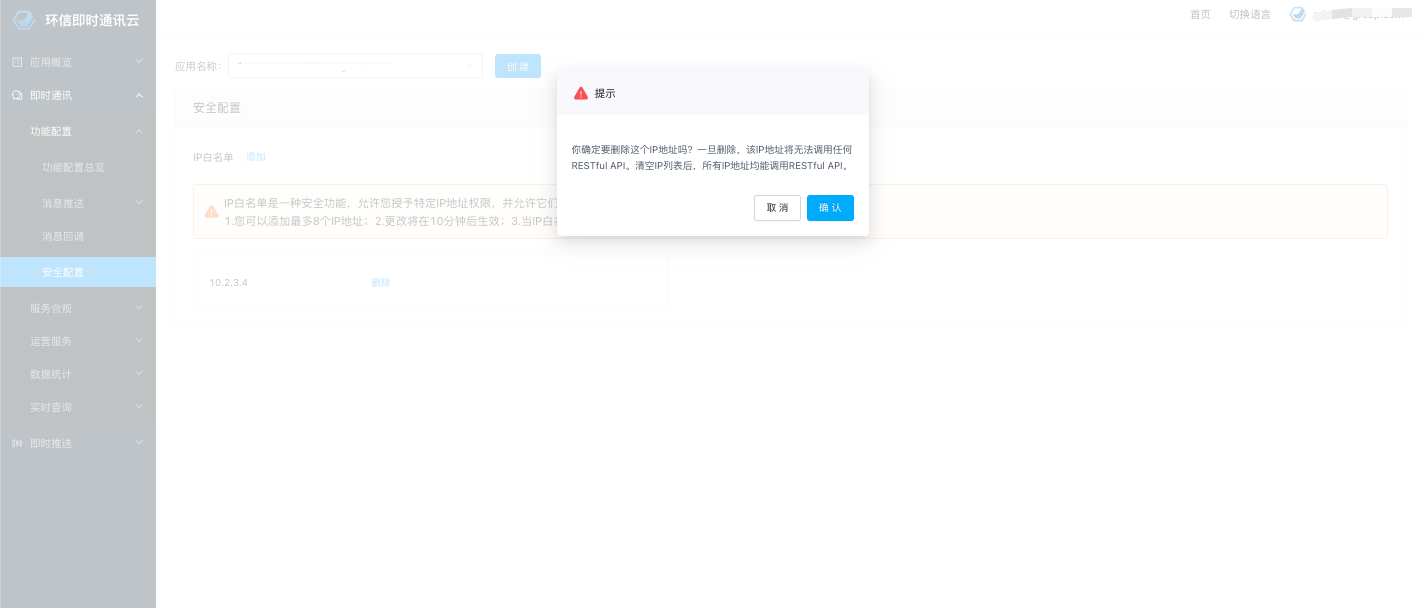Expand the 服务合规 menu chevron
The image size is (1424, 608).
139,308
